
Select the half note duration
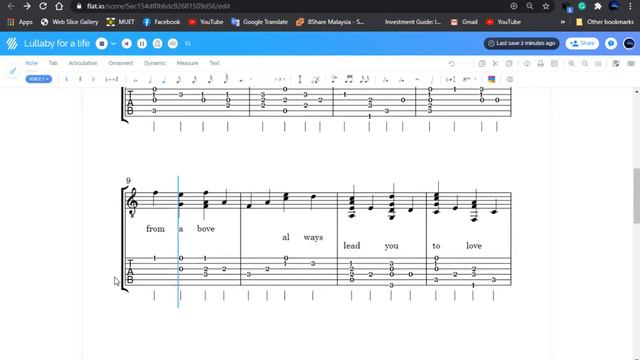[150, 79]
